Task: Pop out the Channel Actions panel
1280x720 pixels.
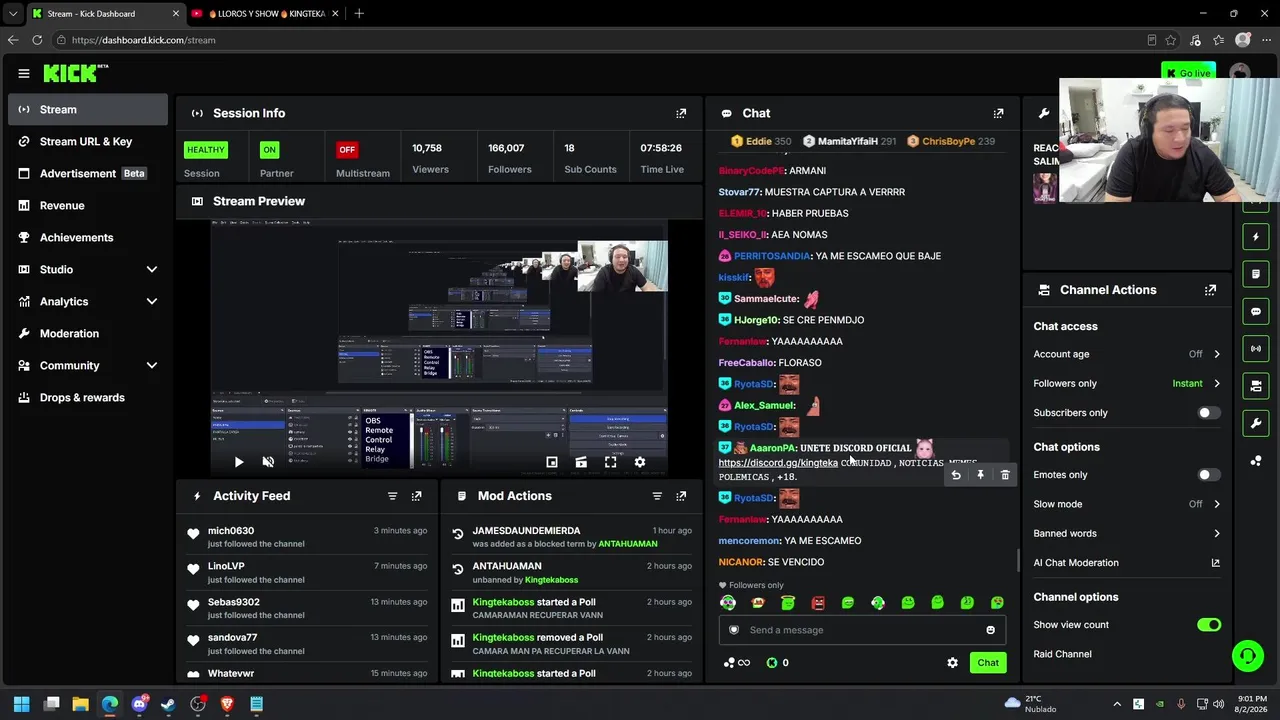Action: pos(1210,290)
